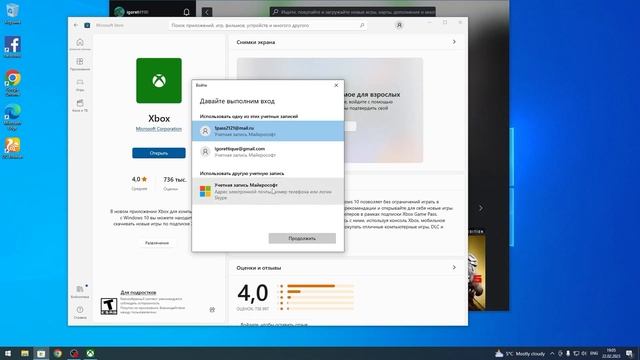Go to the Store Home sidebar icon
Screen dimensions: 640x360
tap(80, 44)
